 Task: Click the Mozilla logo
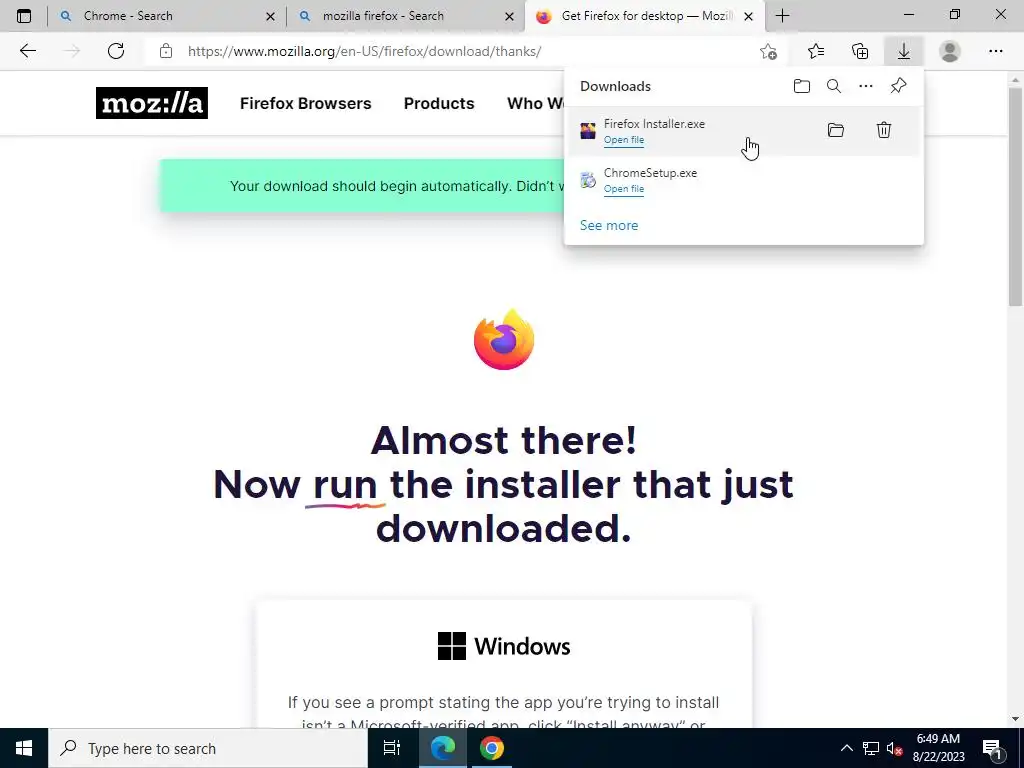[x=152, y=103]
